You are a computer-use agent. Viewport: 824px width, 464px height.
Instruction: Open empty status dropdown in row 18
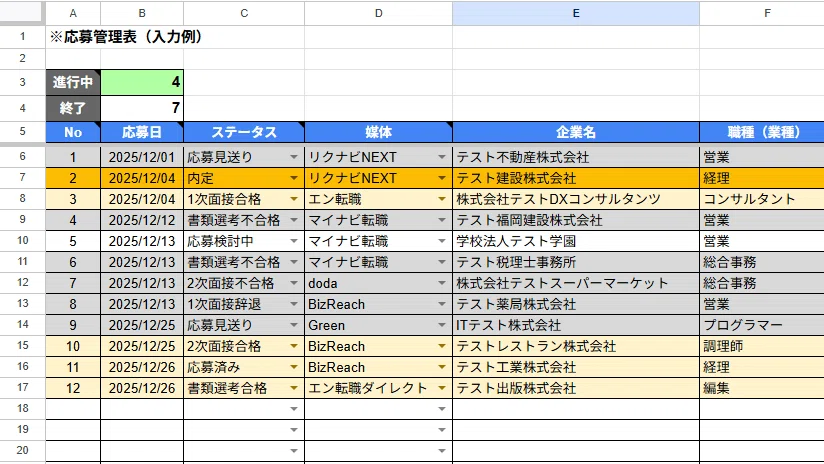294,409
